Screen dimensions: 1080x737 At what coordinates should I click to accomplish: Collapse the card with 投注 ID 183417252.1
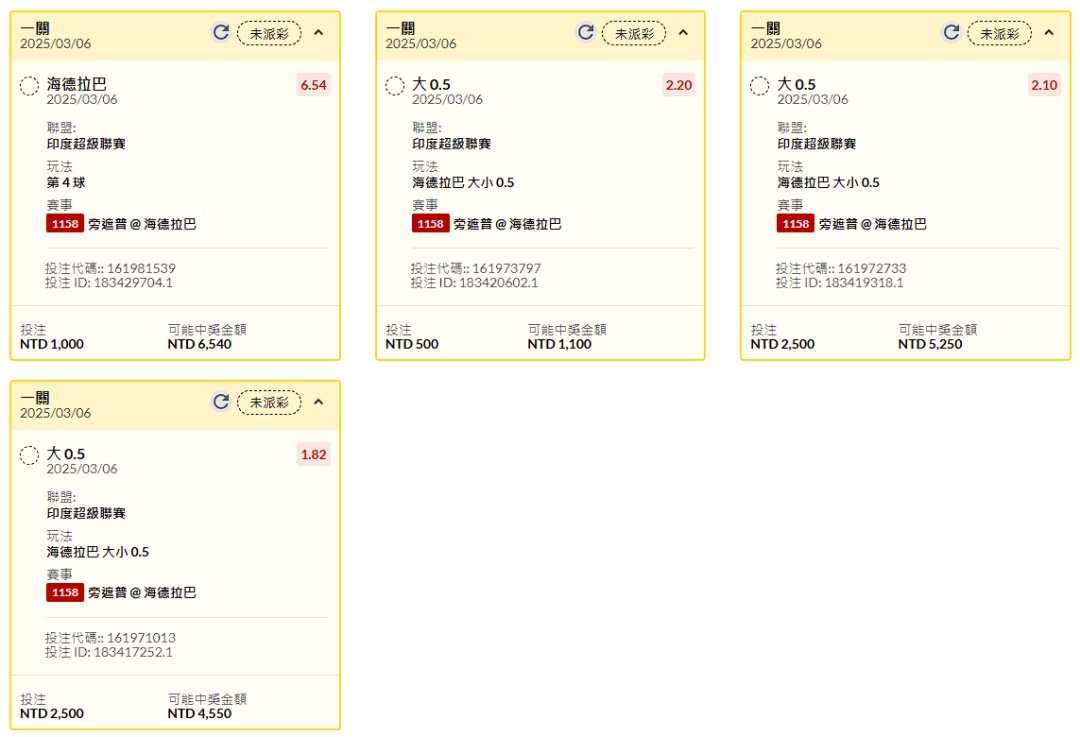(318, 402)
